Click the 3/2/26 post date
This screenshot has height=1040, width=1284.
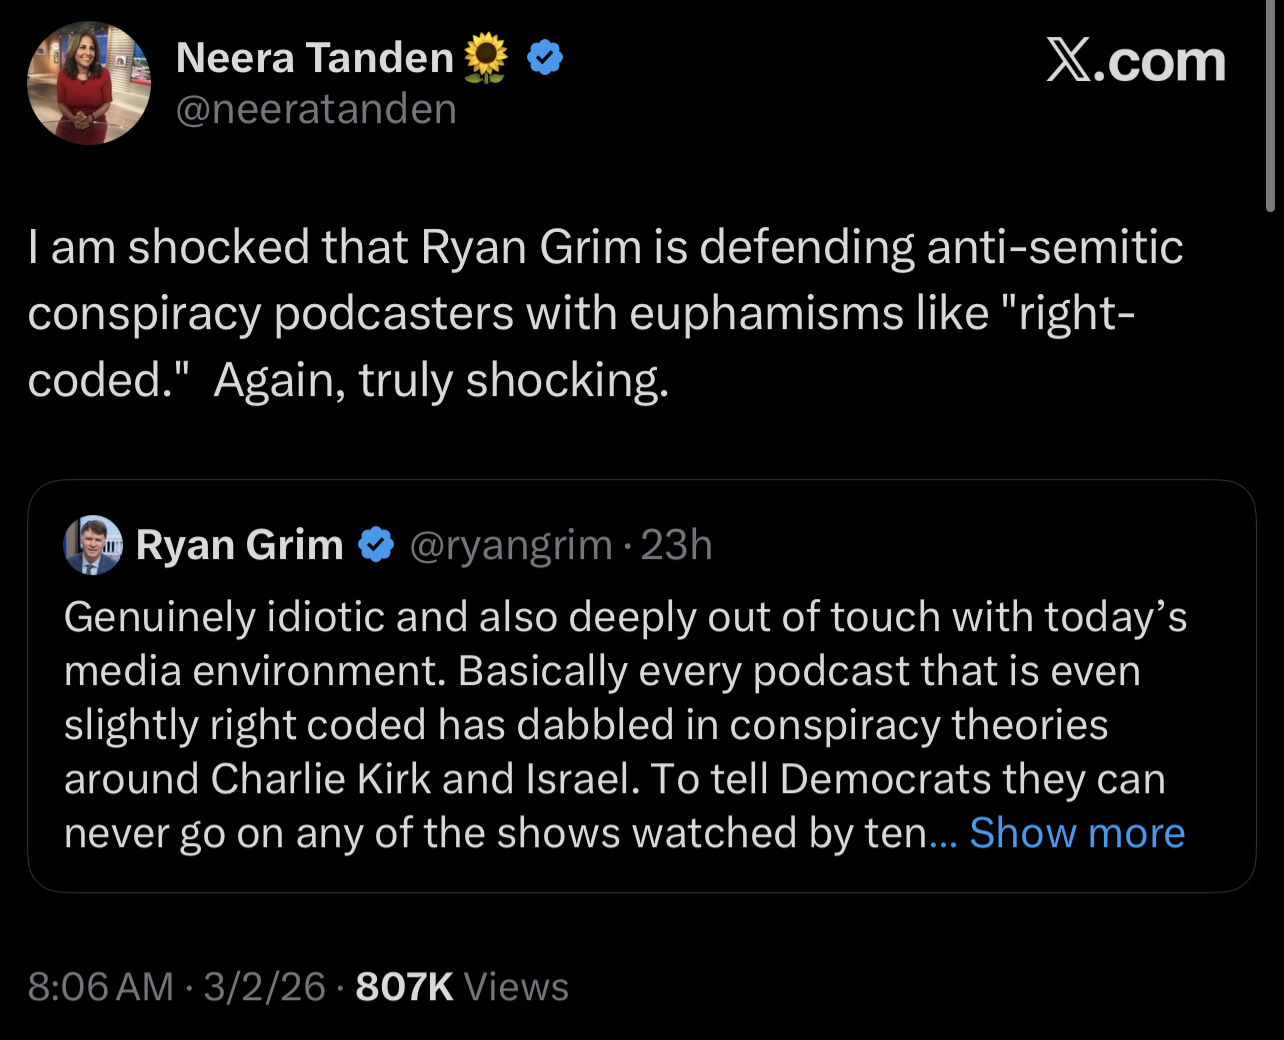pos(265,987)
